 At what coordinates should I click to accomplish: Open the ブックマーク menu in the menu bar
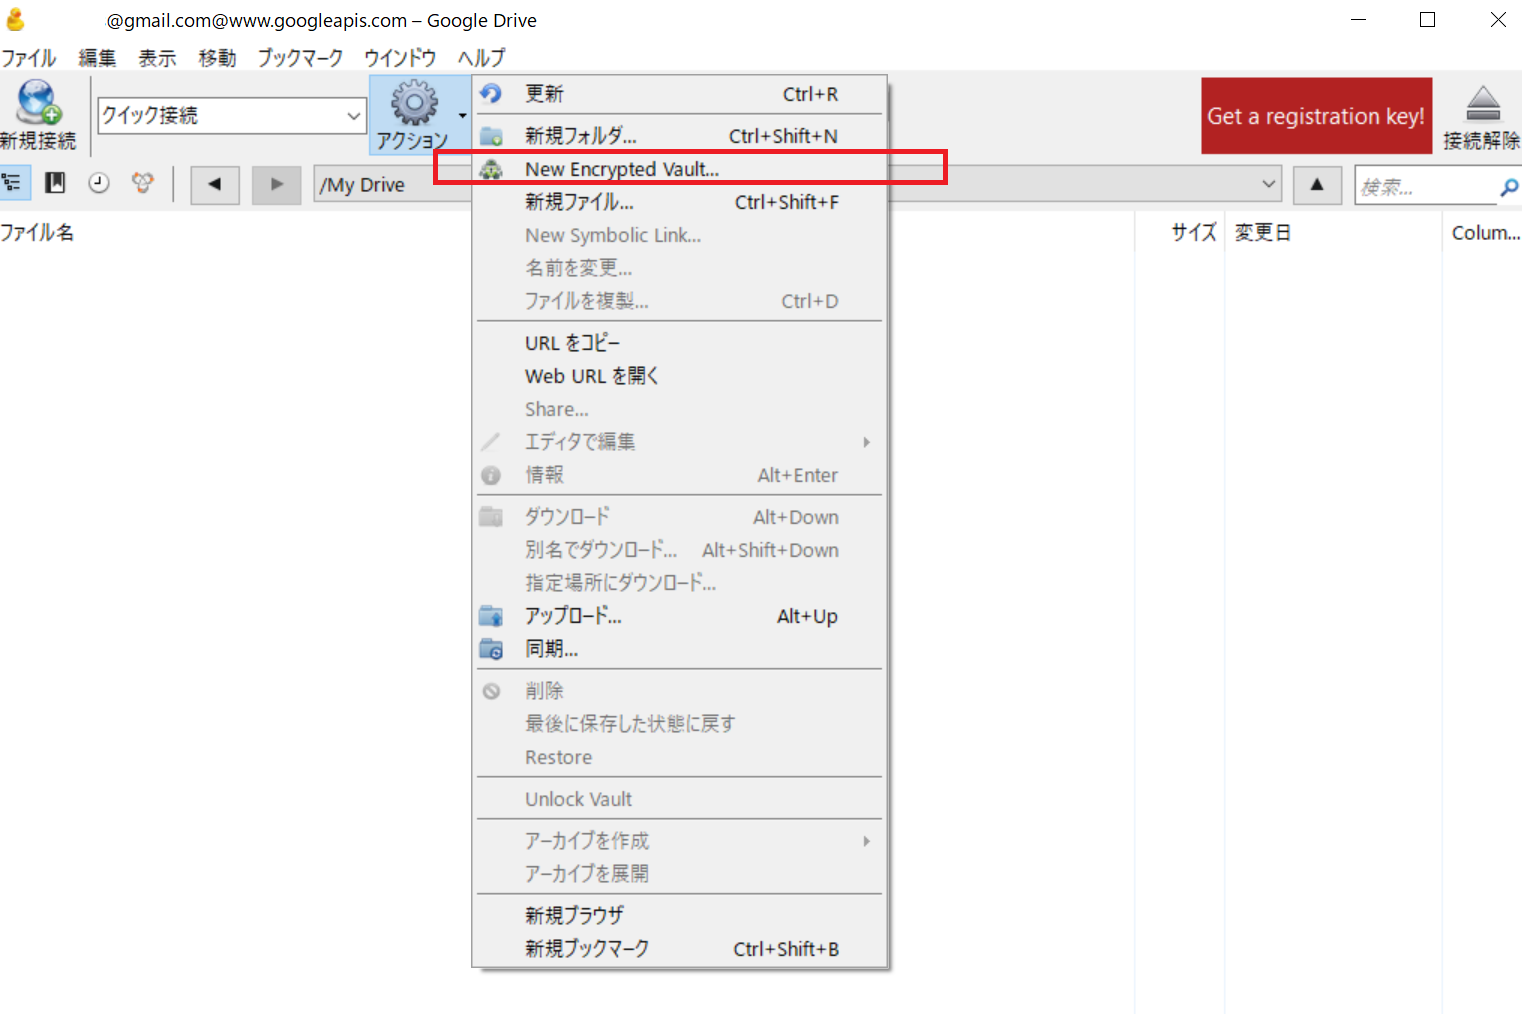(x=299, y=58)
